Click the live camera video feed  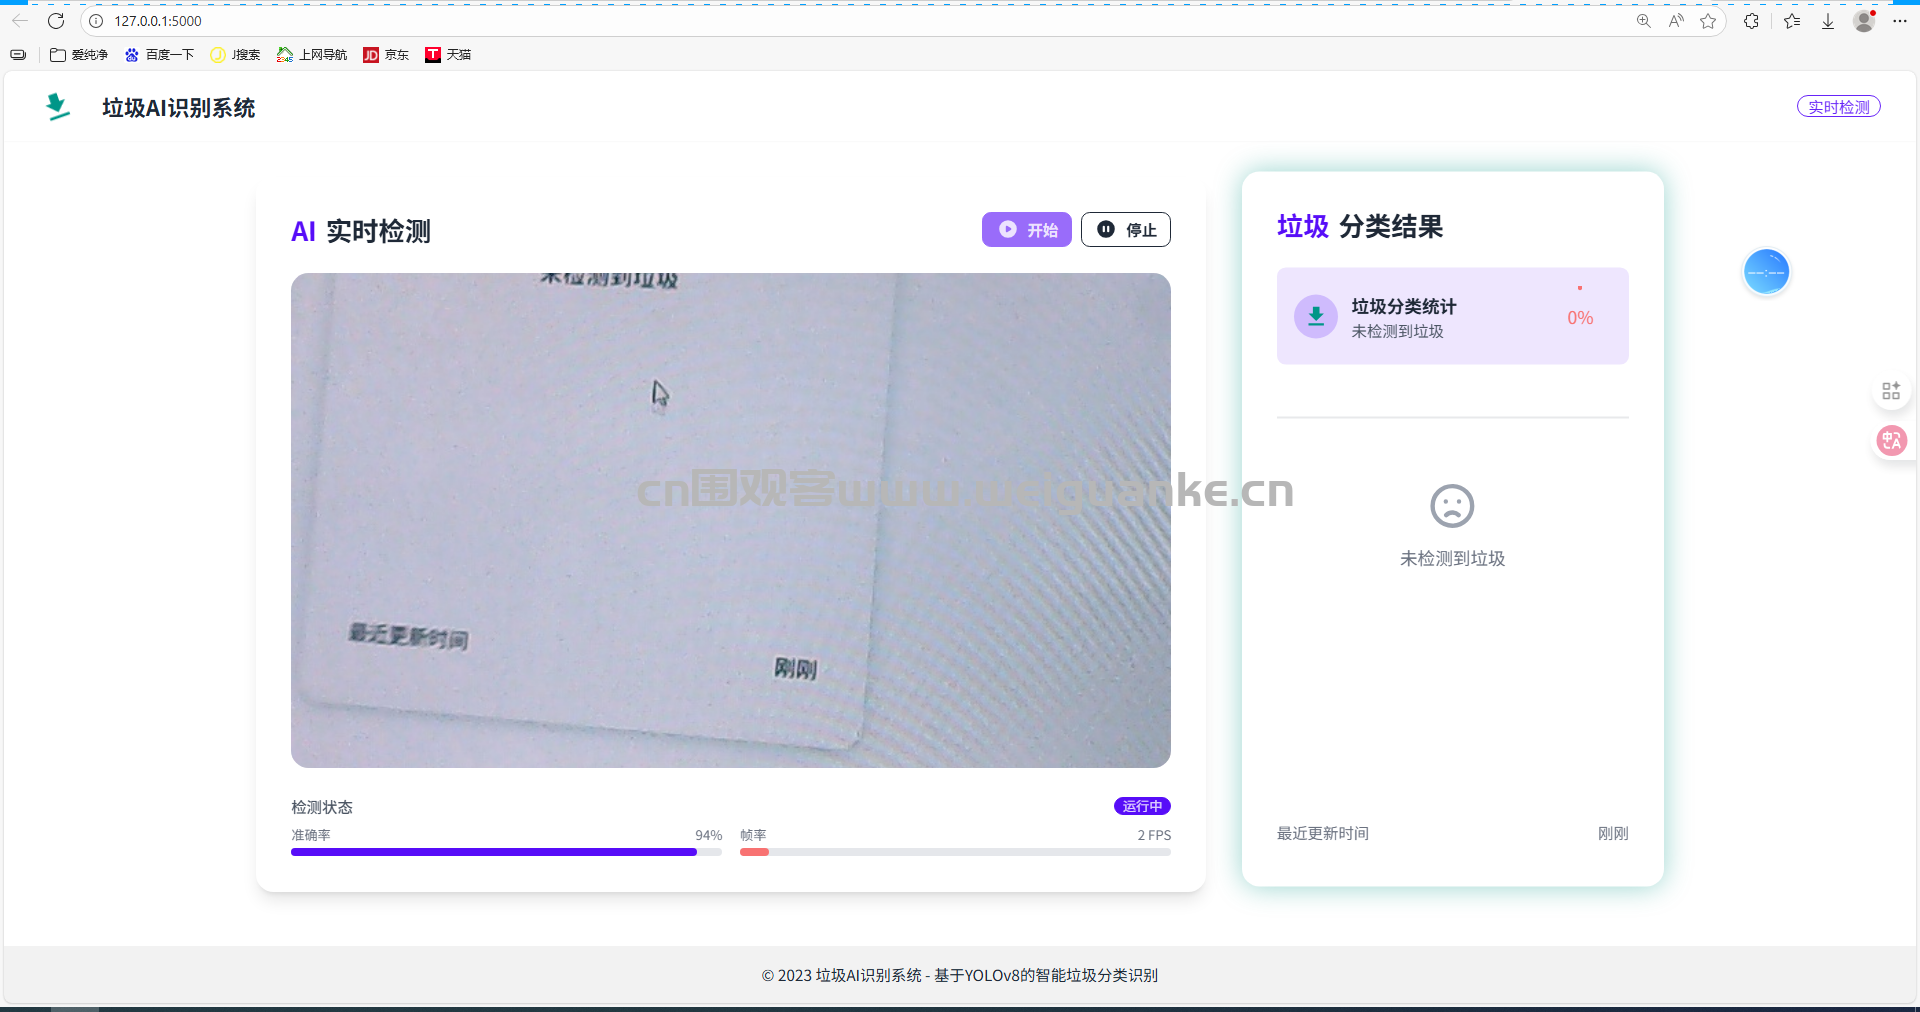[730, 520]
